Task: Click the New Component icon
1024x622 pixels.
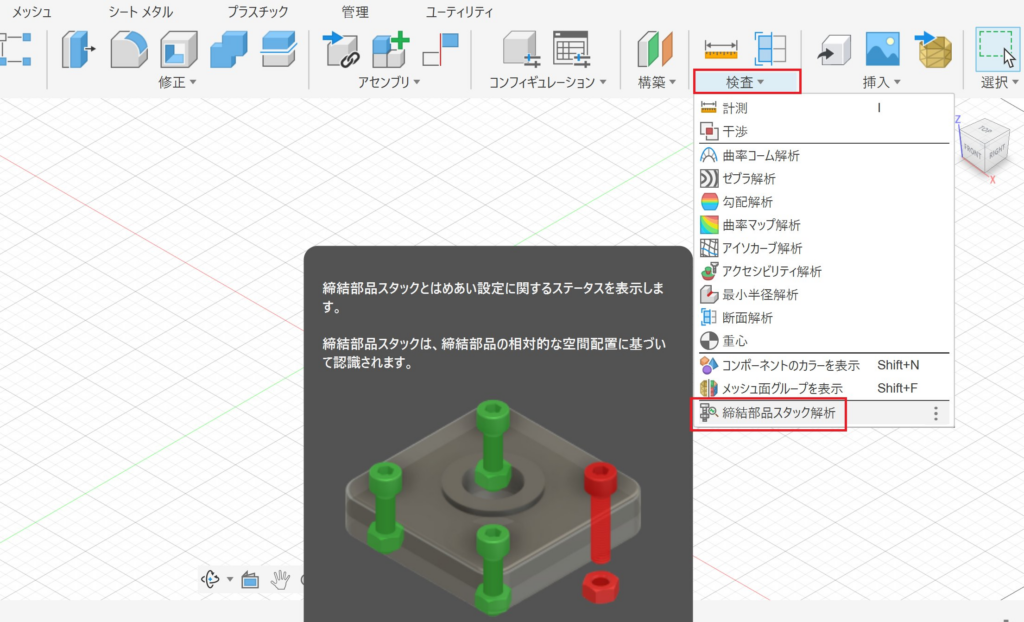Action: pyautogui.click(x=391, y=48)
